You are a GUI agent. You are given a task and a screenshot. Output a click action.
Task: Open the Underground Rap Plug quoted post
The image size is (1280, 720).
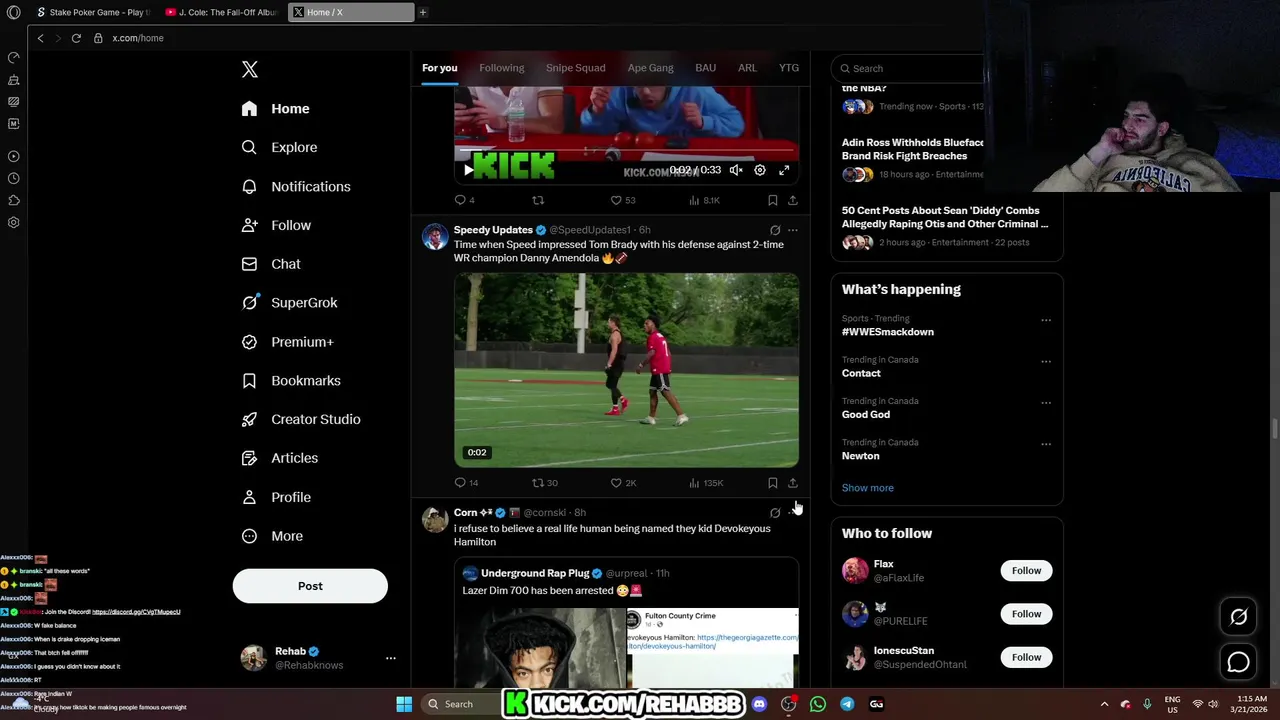(x=626, y=624)
